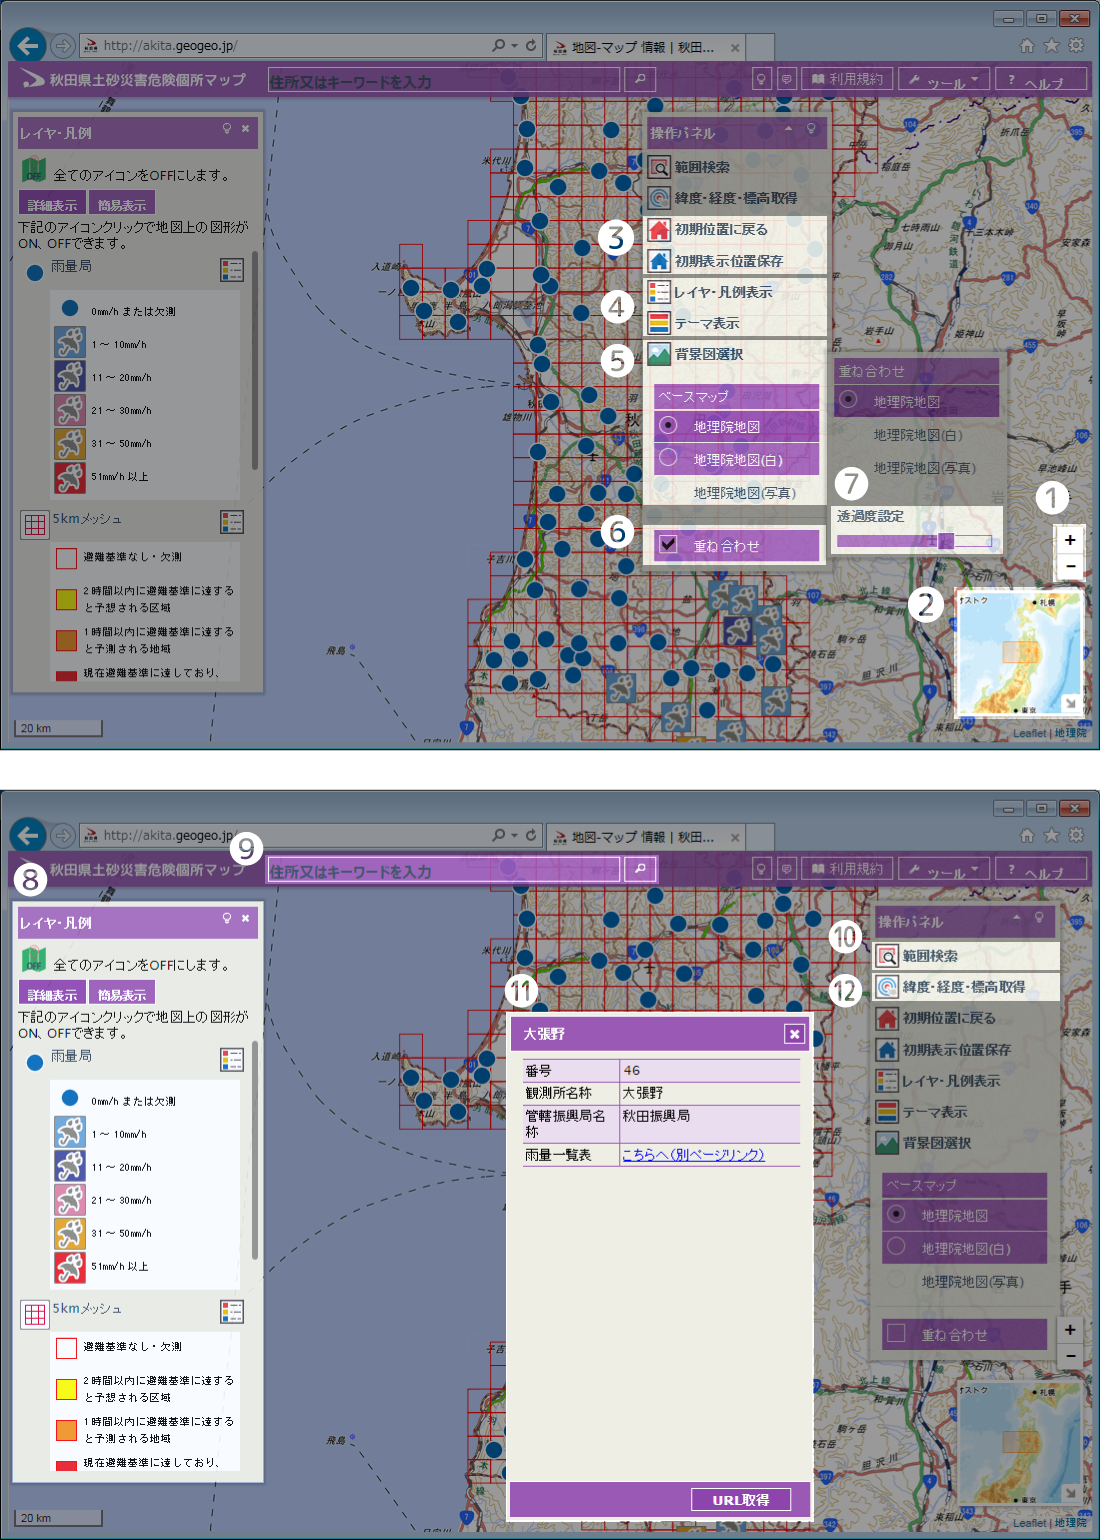Click the comment bubble icon in lower map header
The width and height of the screenshot is (1100, 1540).
point(787,869)
